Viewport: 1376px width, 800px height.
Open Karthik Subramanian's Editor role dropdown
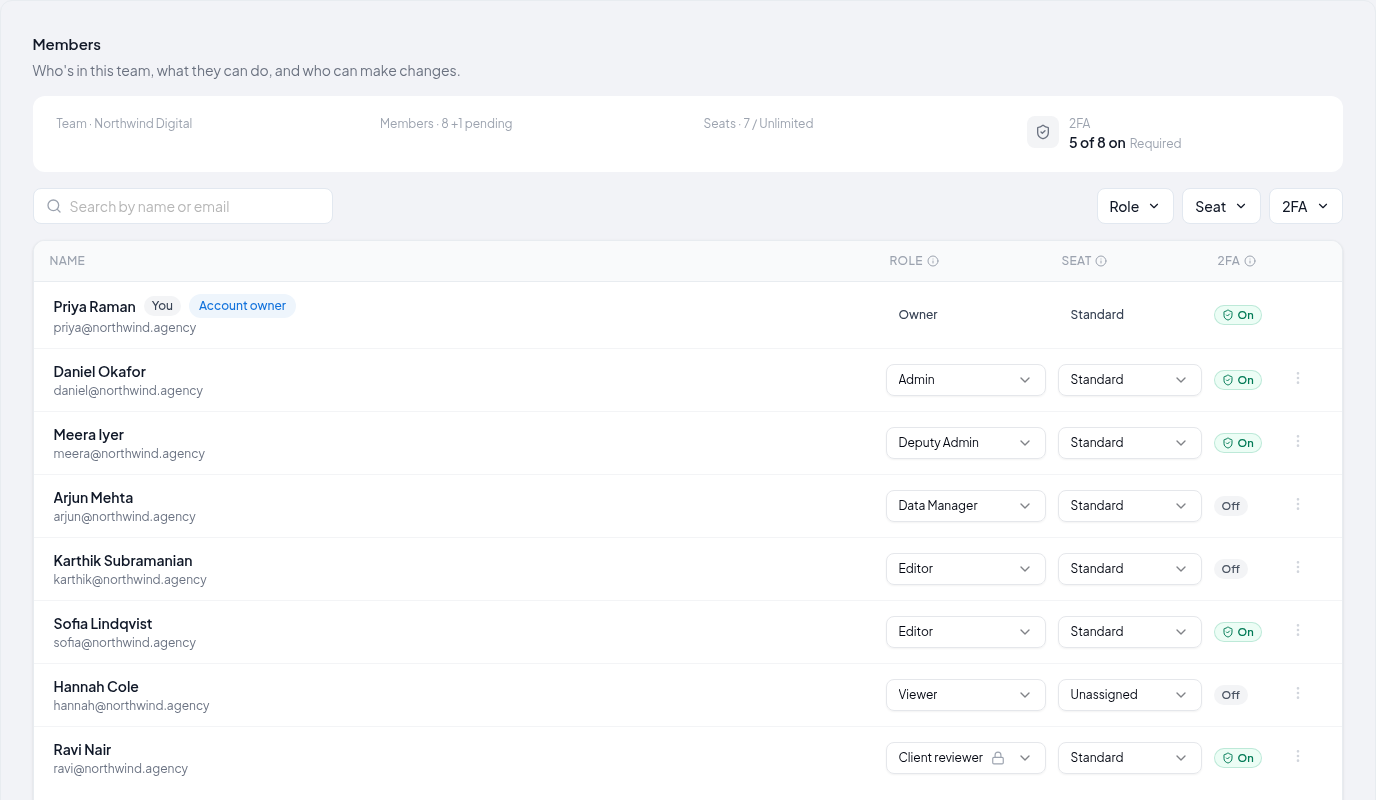pyautogui.click(x=966, y=569)
